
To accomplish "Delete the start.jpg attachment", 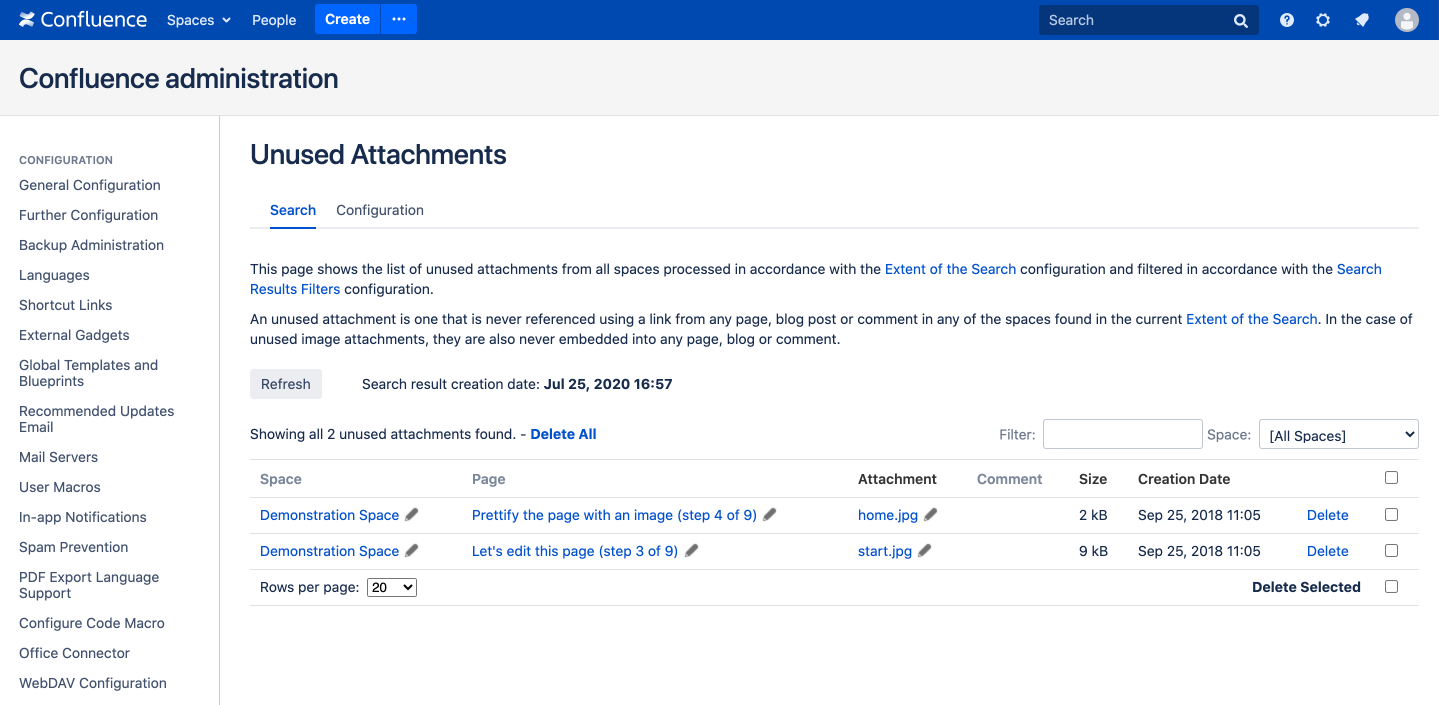I will [x=1327, y=551].
